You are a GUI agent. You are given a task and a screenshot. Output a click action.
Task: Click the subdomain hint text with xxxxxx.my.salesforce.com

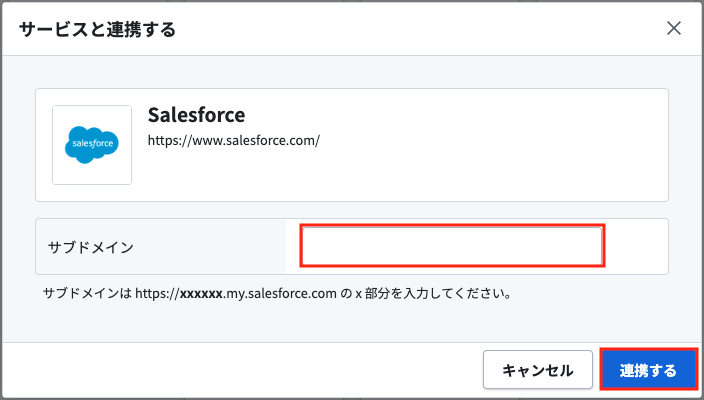(277, 294)
